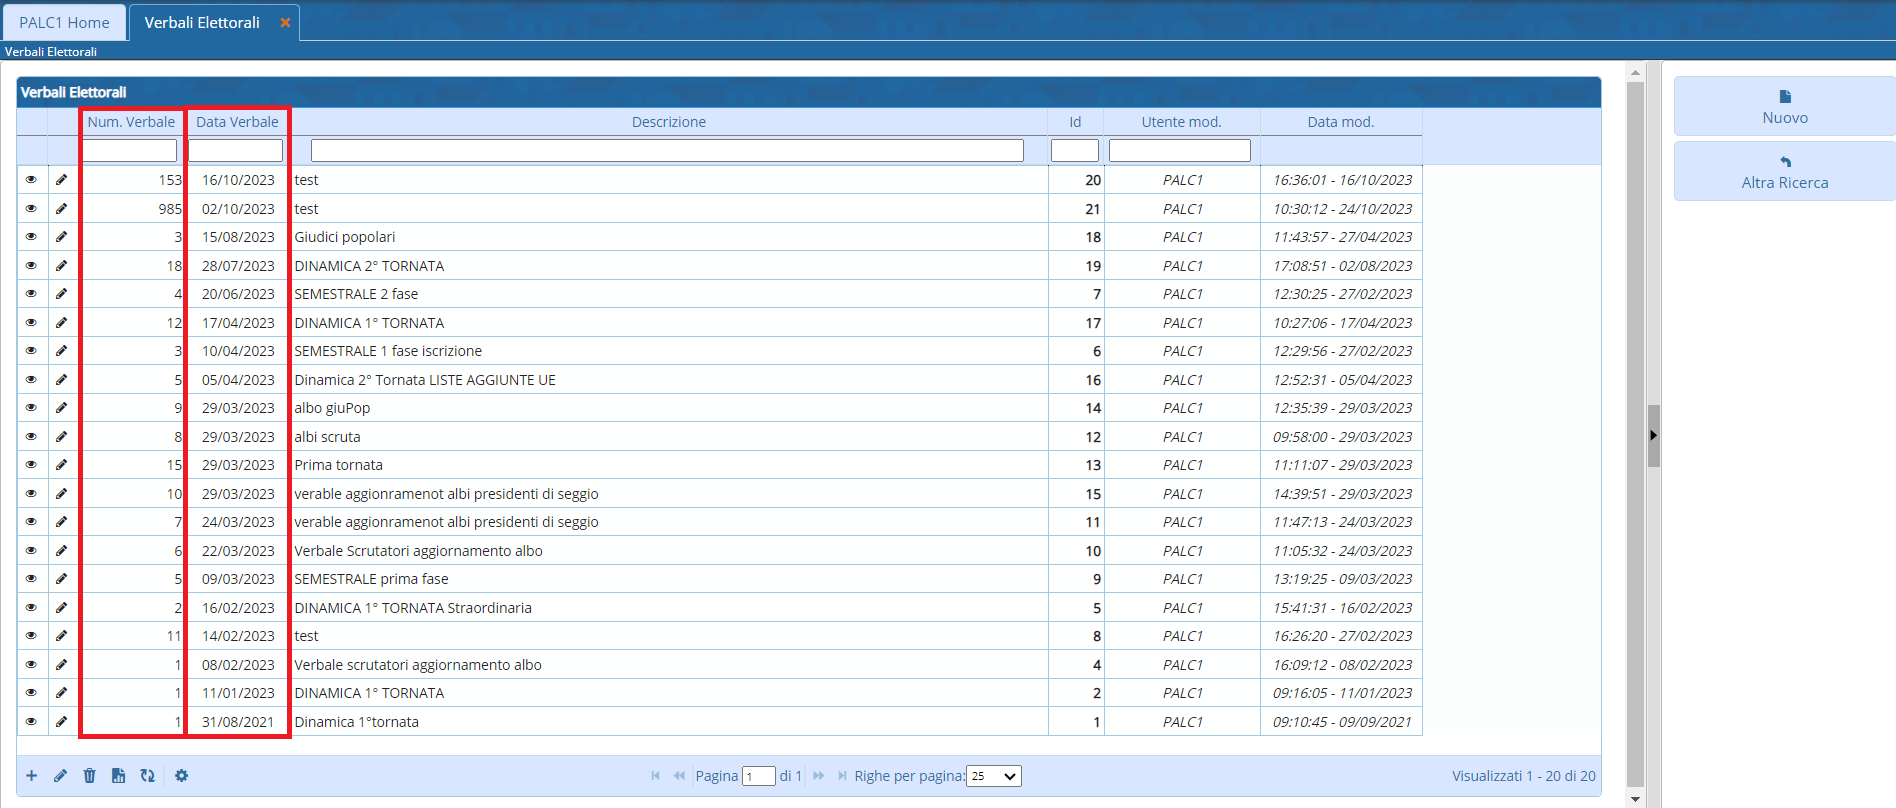This screenshot has width=1896, height=808.
Task: Switch to the PALC1 Home tab
Action: 64,22
